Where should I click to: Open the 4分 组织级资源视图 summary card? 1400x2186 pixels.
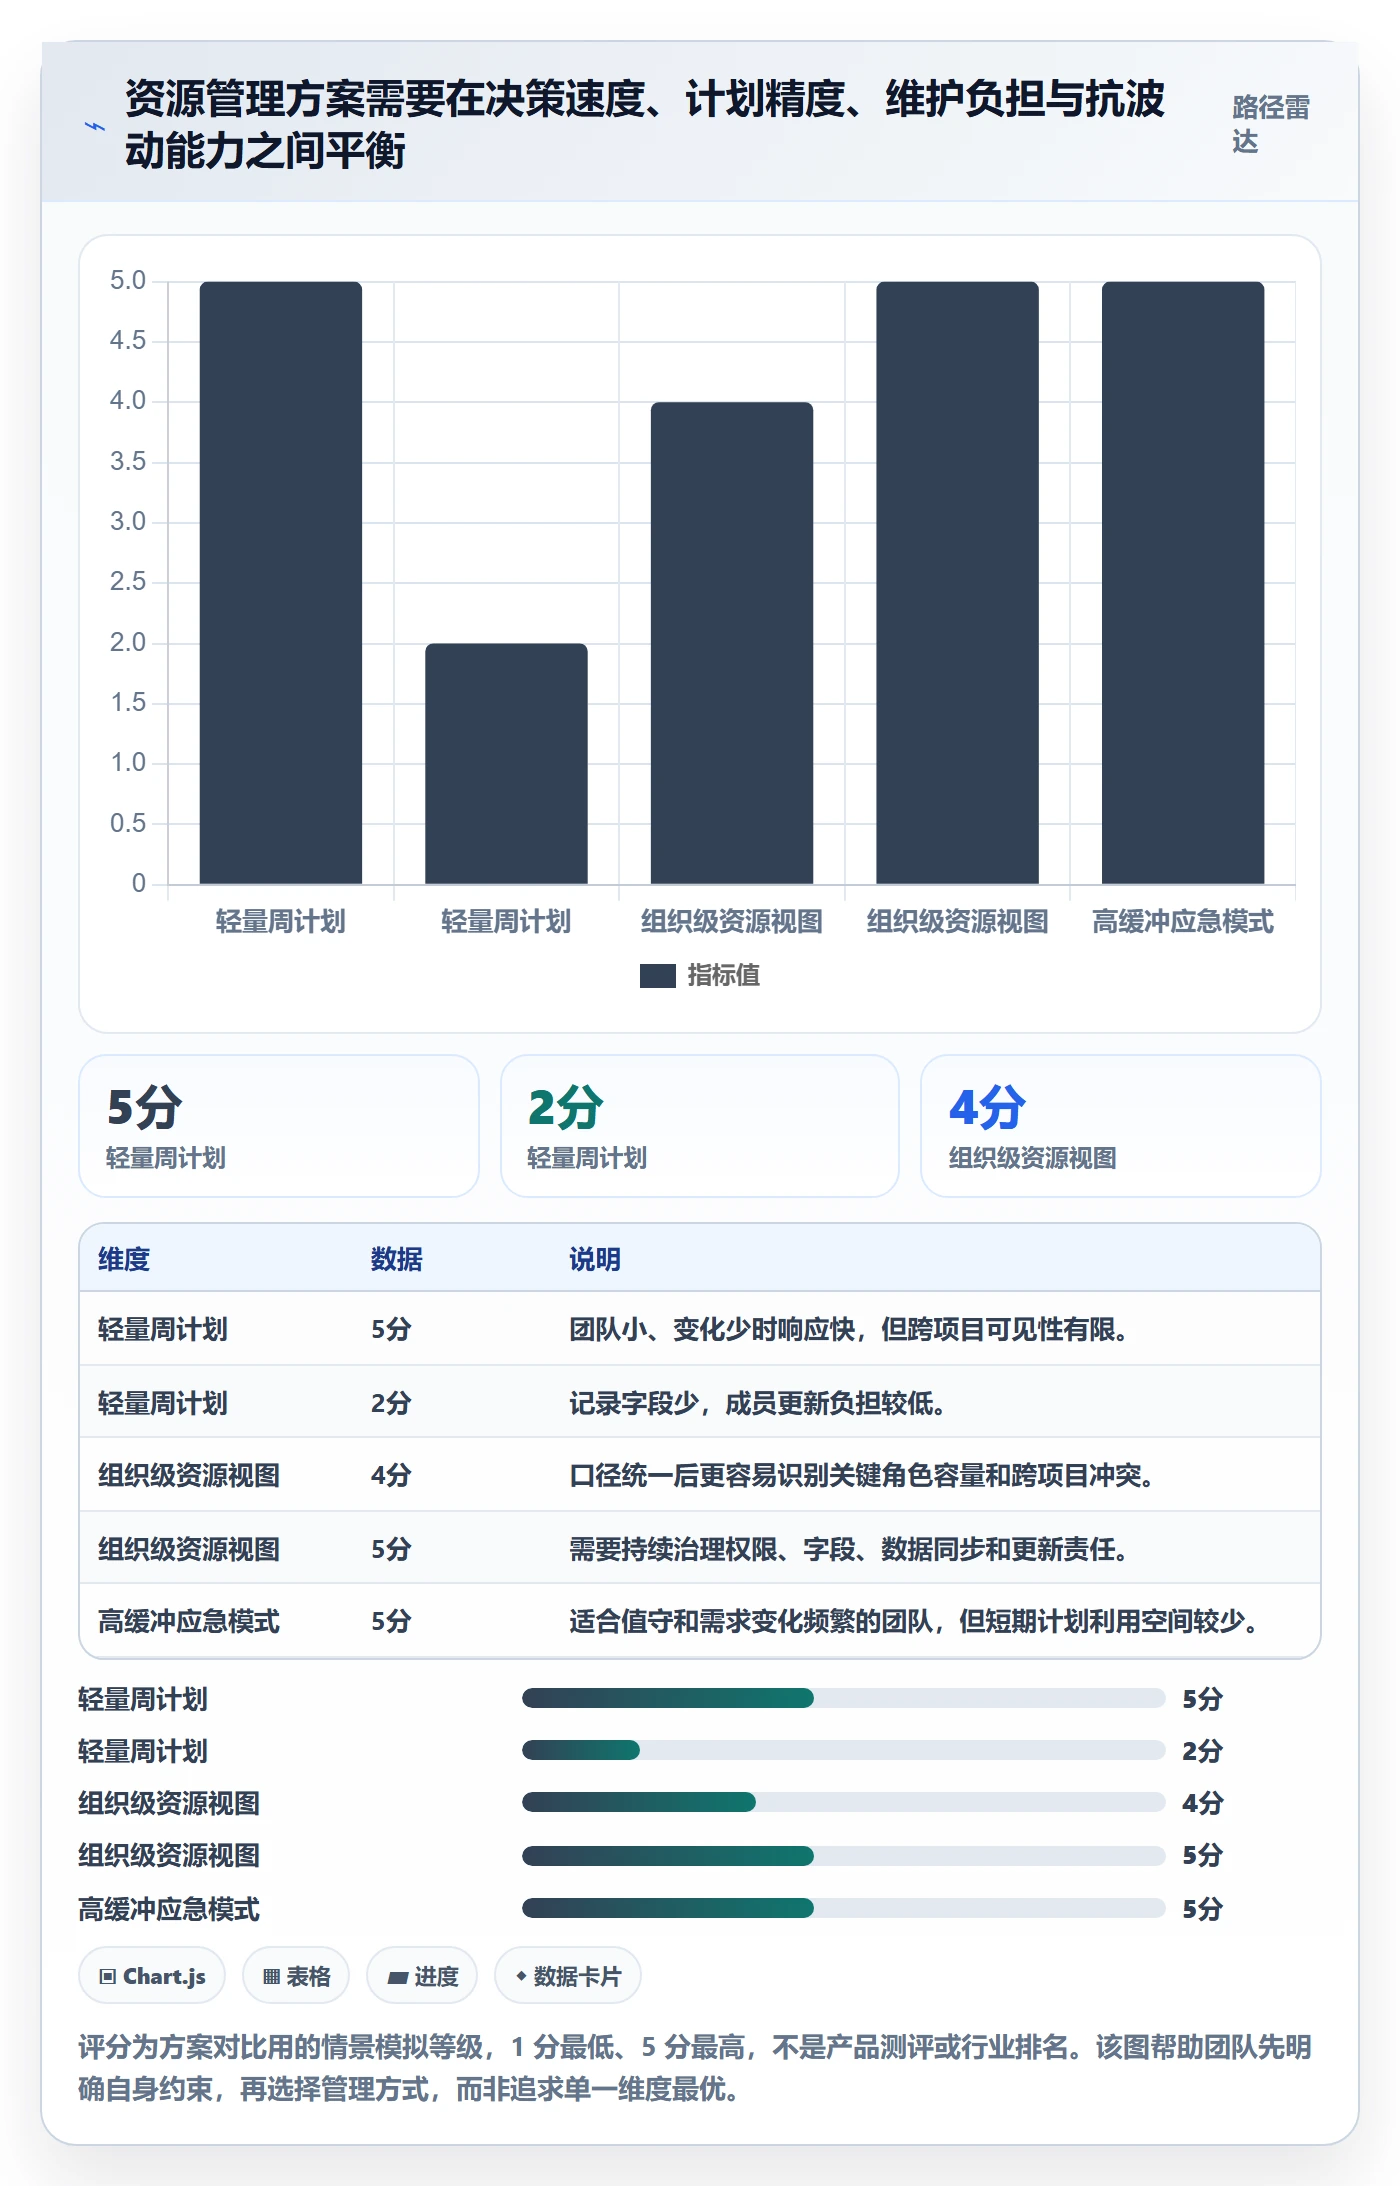[x=1121, y=1126]
